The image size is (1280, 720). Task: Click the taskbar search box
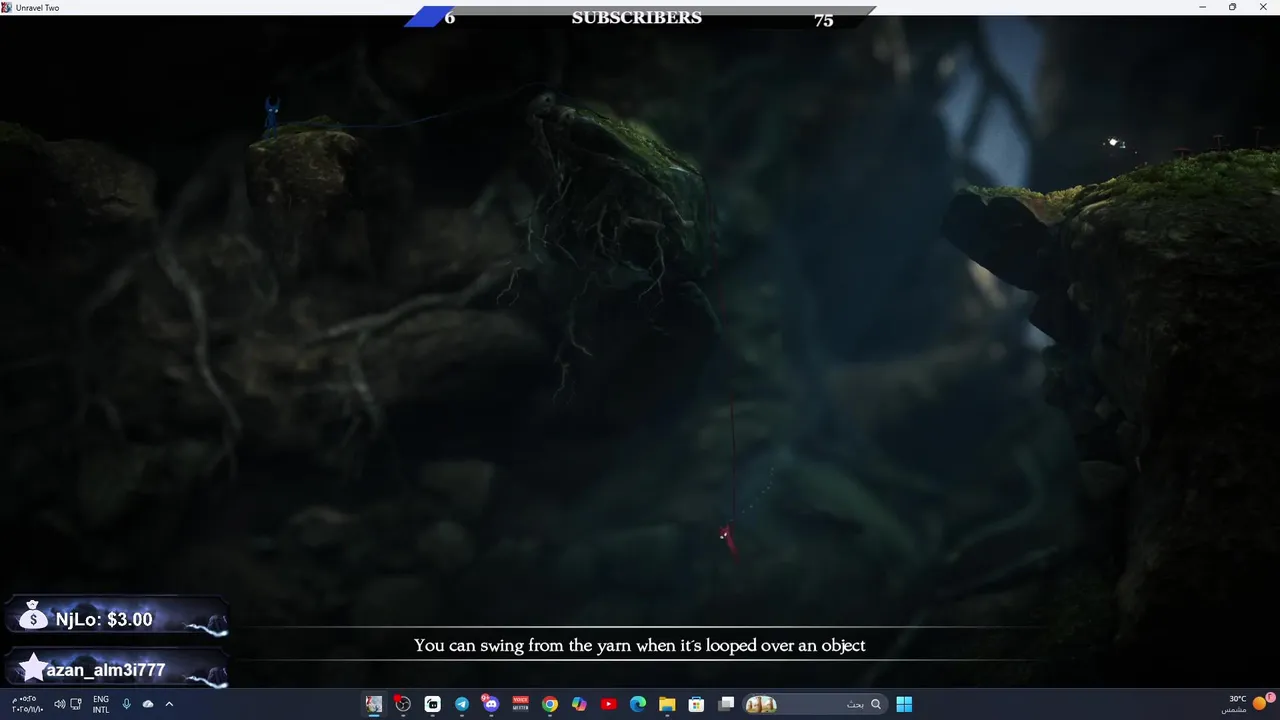(x=813, y=704)
